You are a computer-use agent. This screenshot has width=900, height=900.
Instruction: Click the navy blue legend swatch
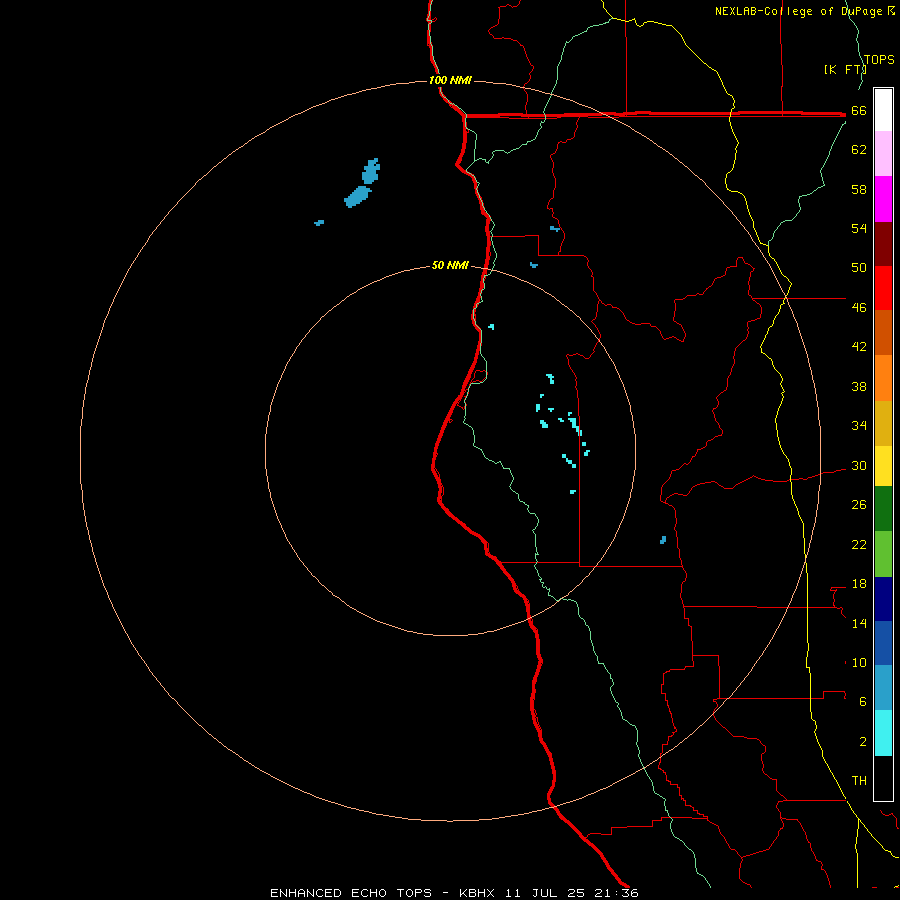883,599
